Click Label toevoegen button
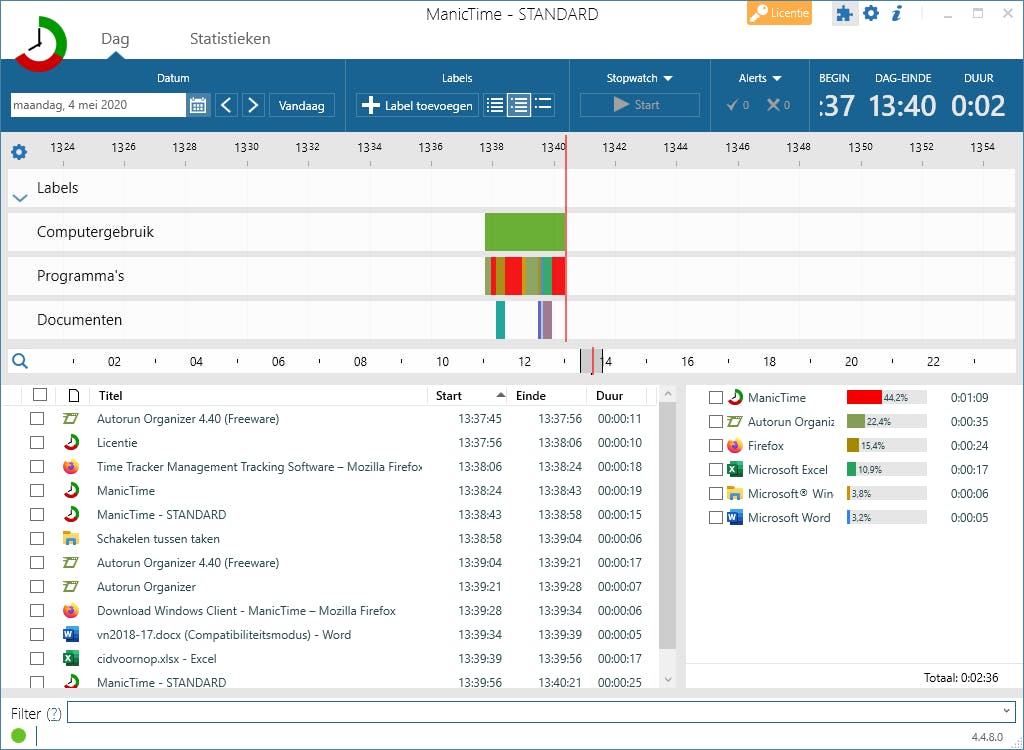The width and height of the screenshot is (1024, 750). [x=417, y=105]
